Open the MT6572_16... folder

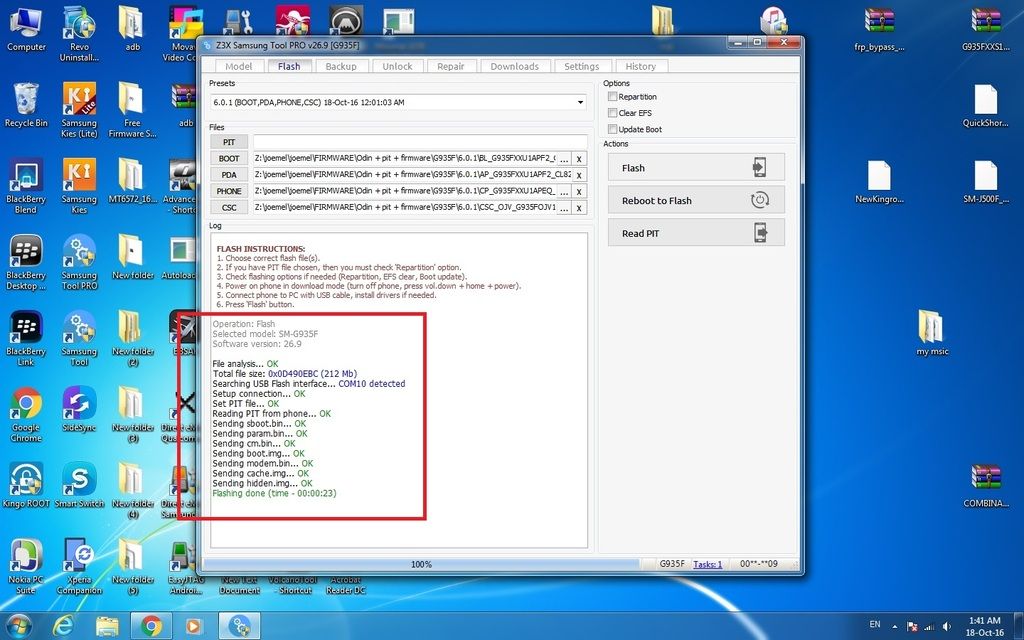click(x=133, y=181)
